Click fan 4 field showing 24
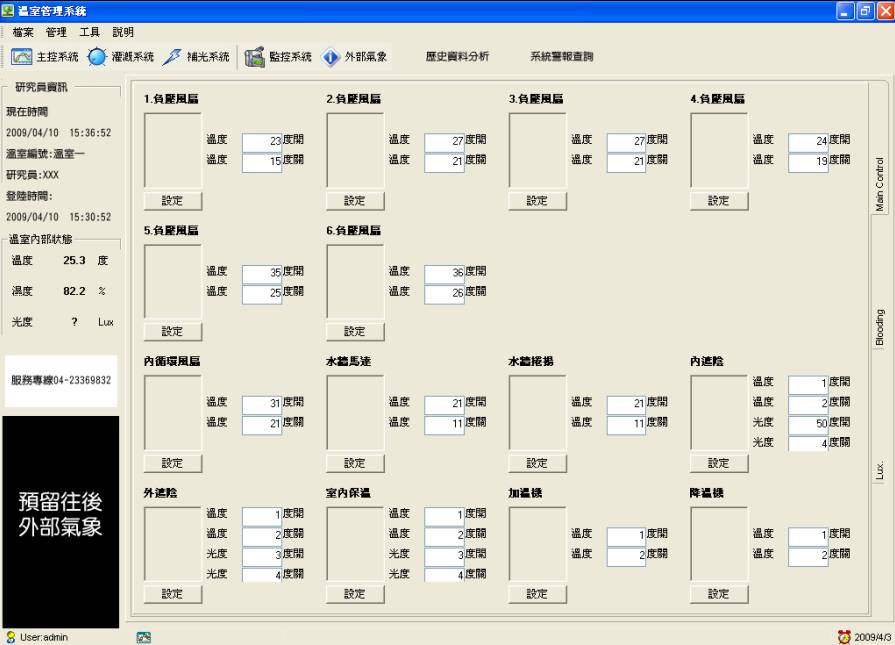This screenshot has height=645, width=895. click(x=808, y=142)
